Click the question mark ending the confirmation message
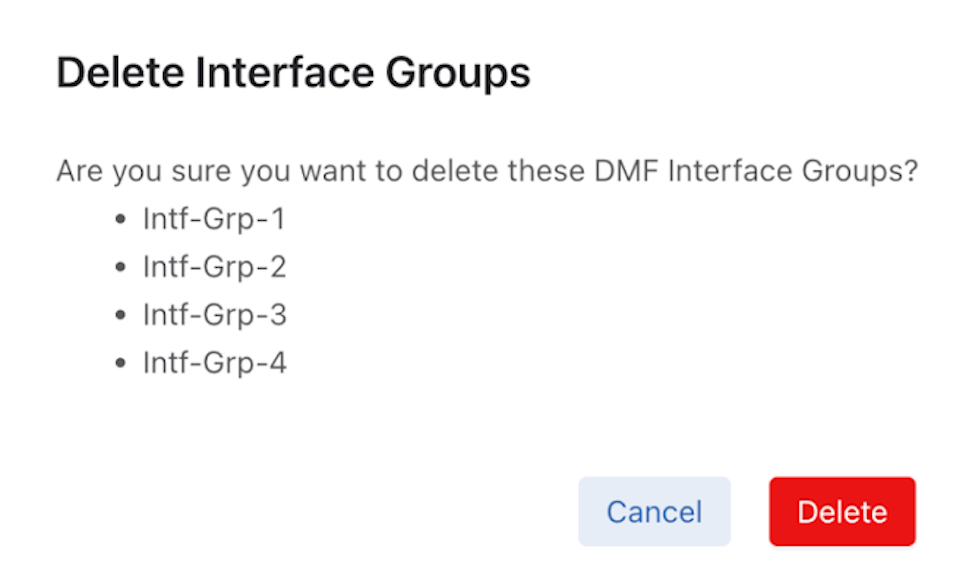This screenshot has height=561, width=972. (x=909, y=171)
